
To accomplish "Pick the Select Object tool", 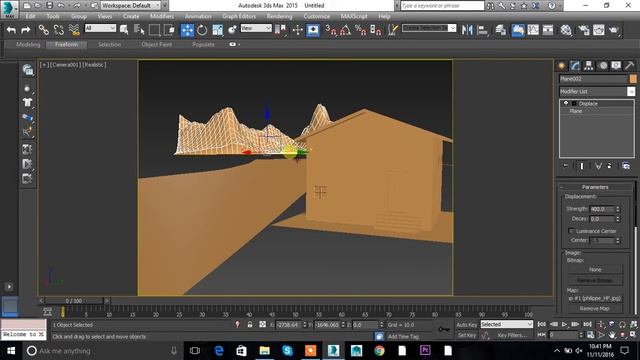I will 124,30.
